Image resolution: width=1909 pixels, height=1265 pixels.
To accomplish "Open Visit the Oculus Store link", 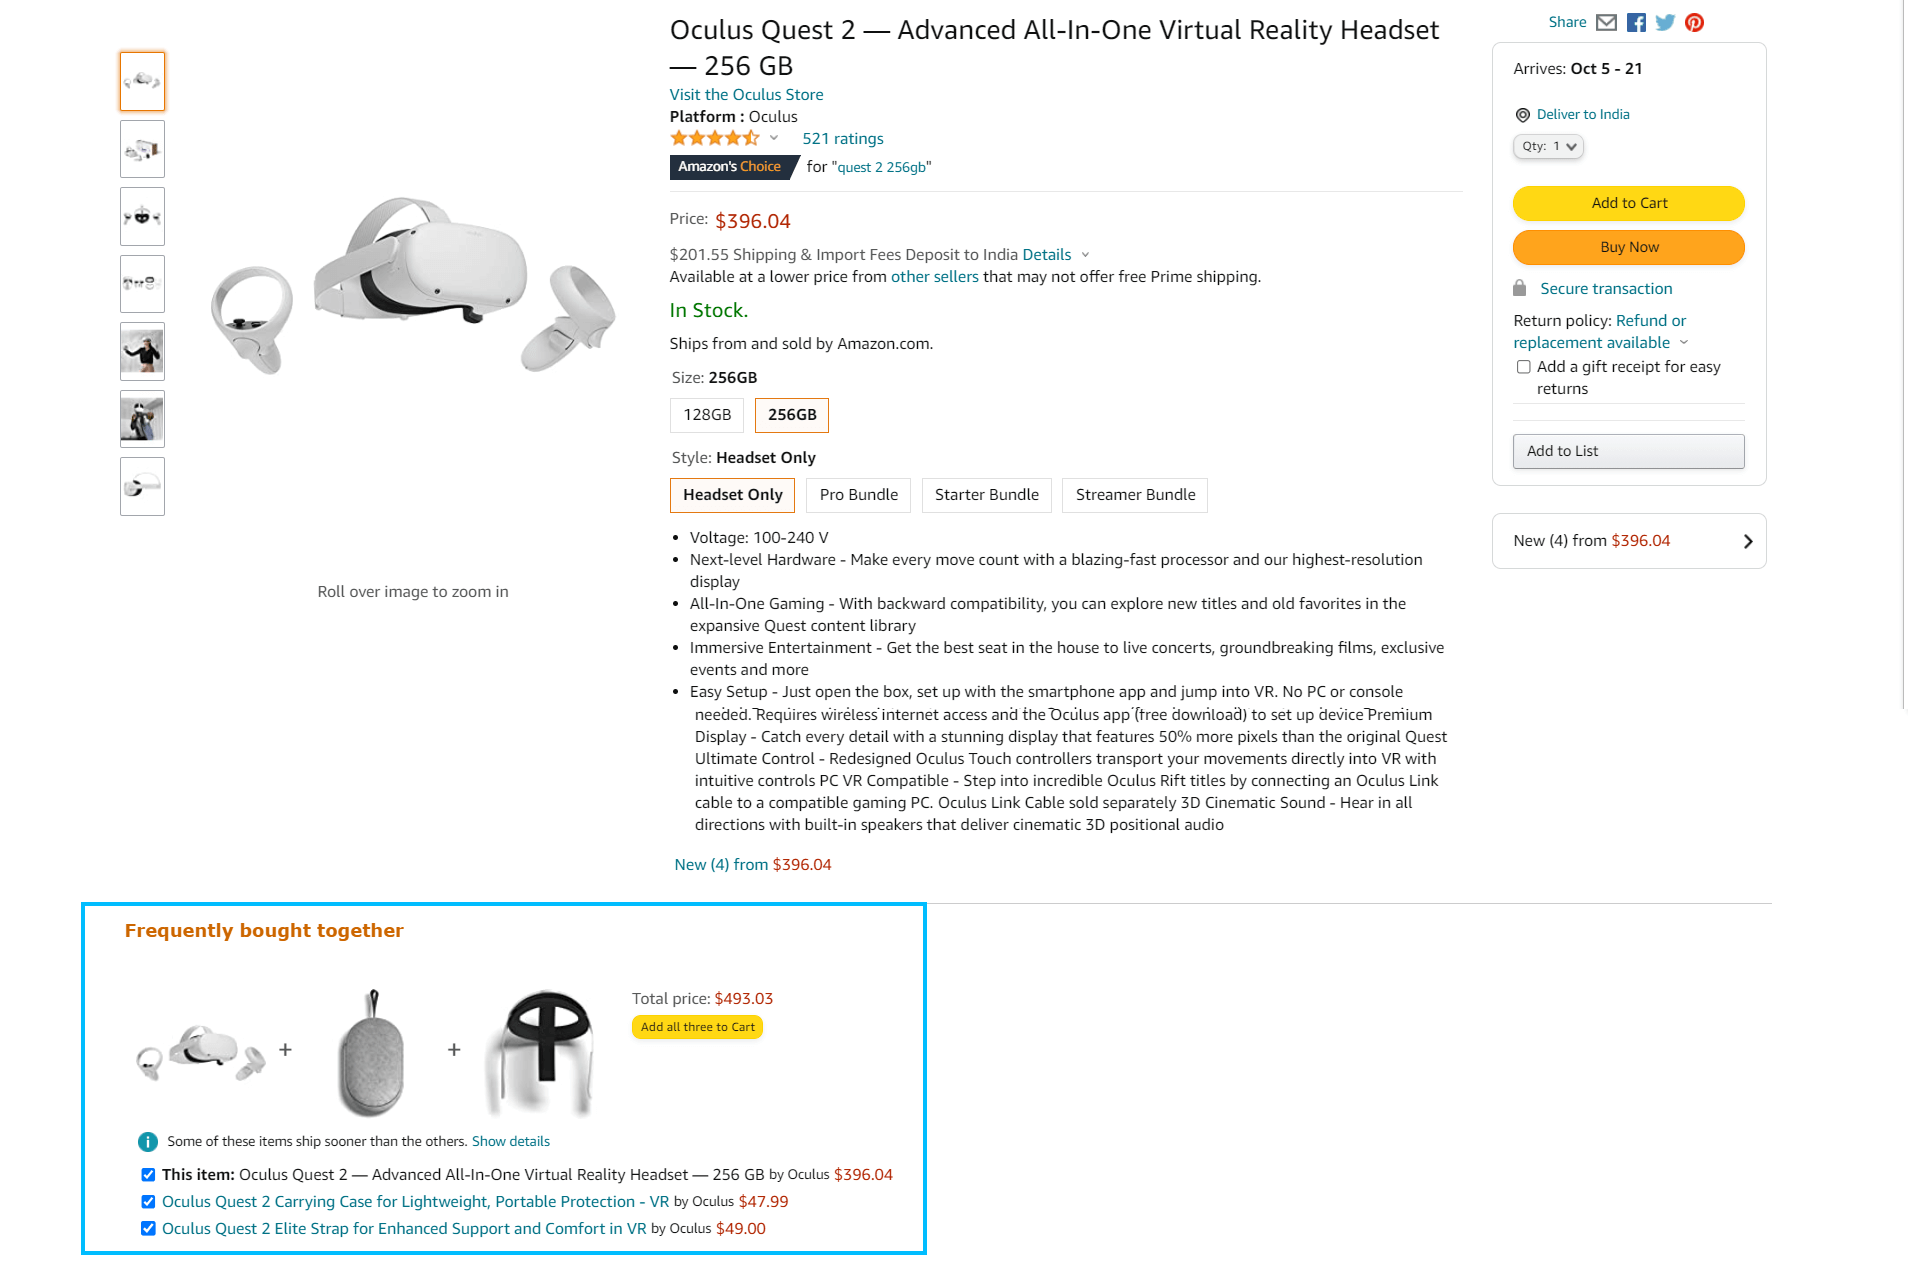I will tap(746, 94).
